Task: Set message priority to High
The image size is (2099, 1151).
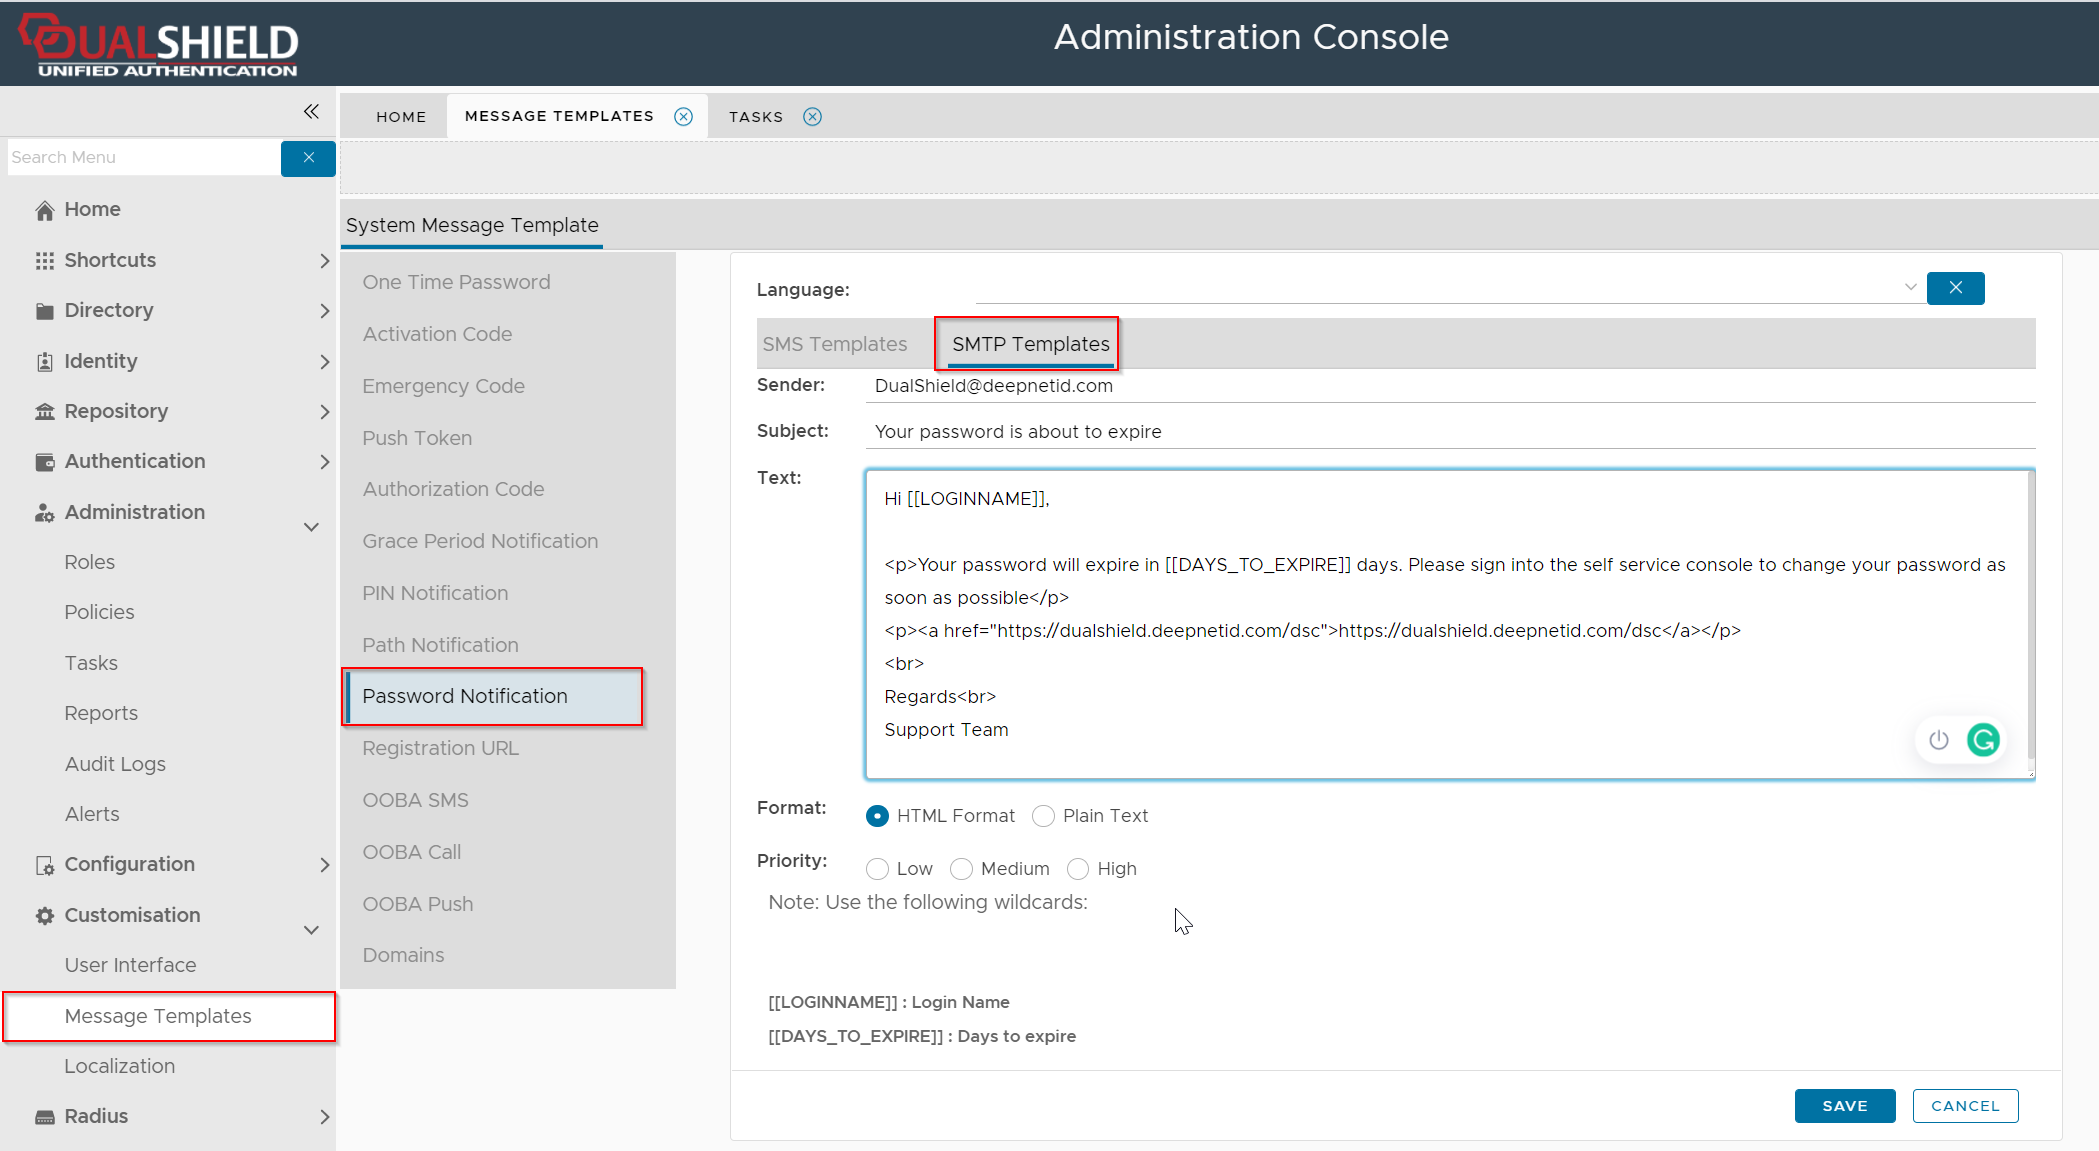Action: [1078, 869]
